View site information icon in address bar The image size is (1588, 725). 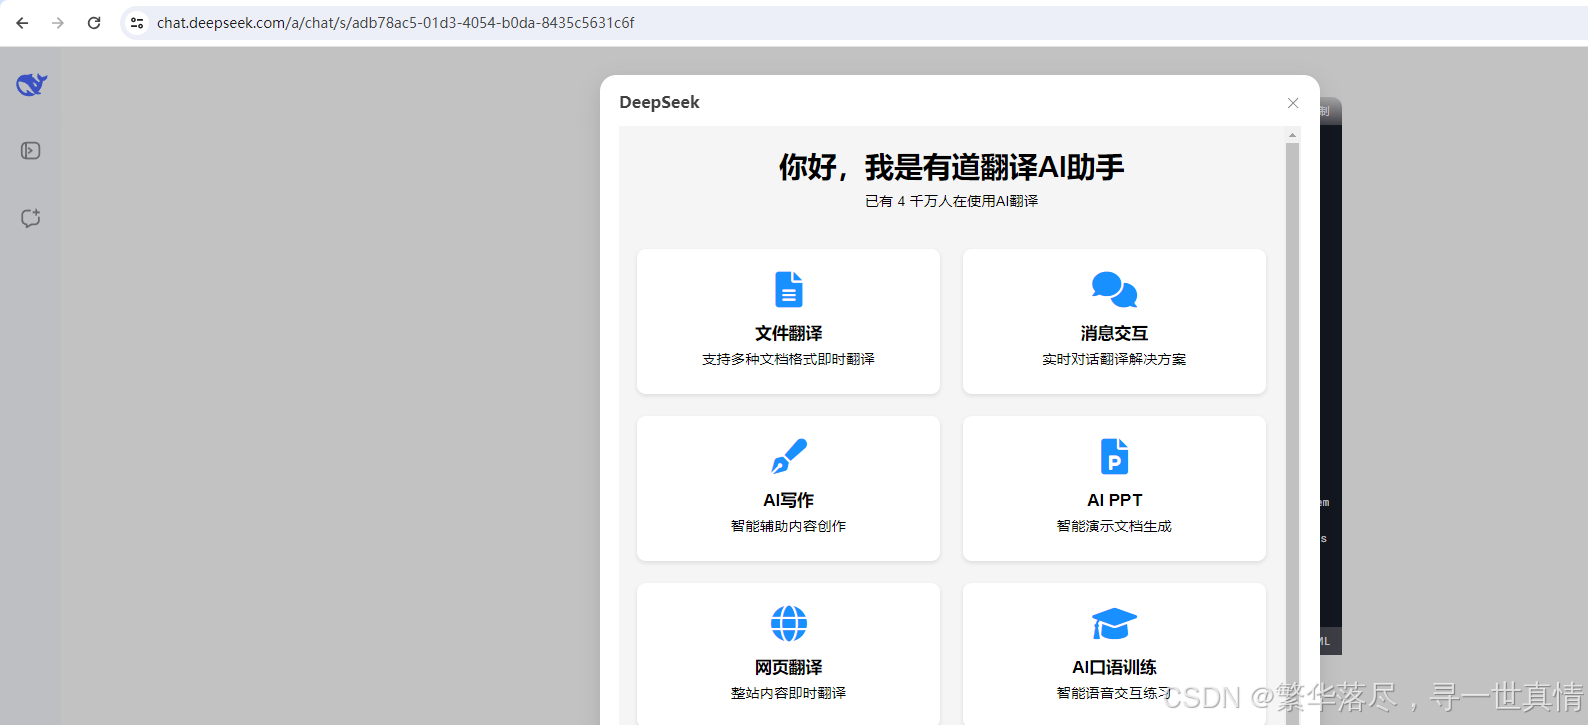click(137, 23)
